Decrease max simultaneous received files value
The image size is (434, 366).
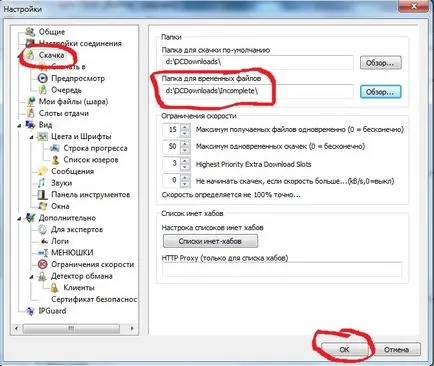(185, 133)
